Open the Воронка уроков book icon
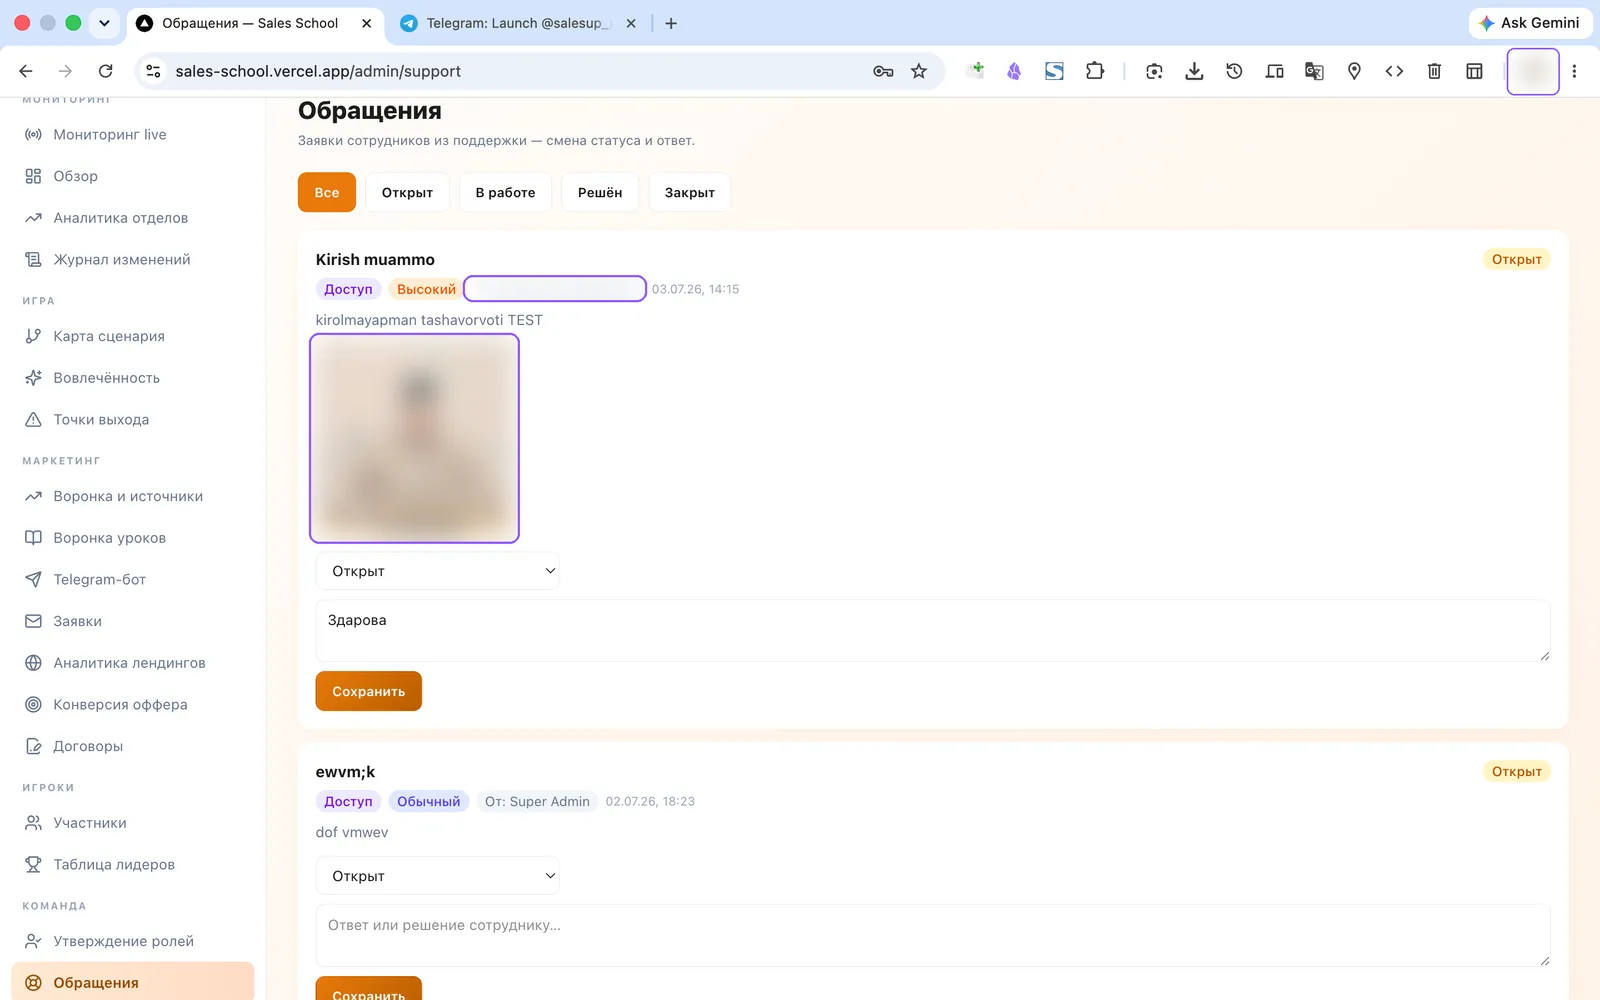Screen dimensions: 1600x1000 tap(33, 538)
